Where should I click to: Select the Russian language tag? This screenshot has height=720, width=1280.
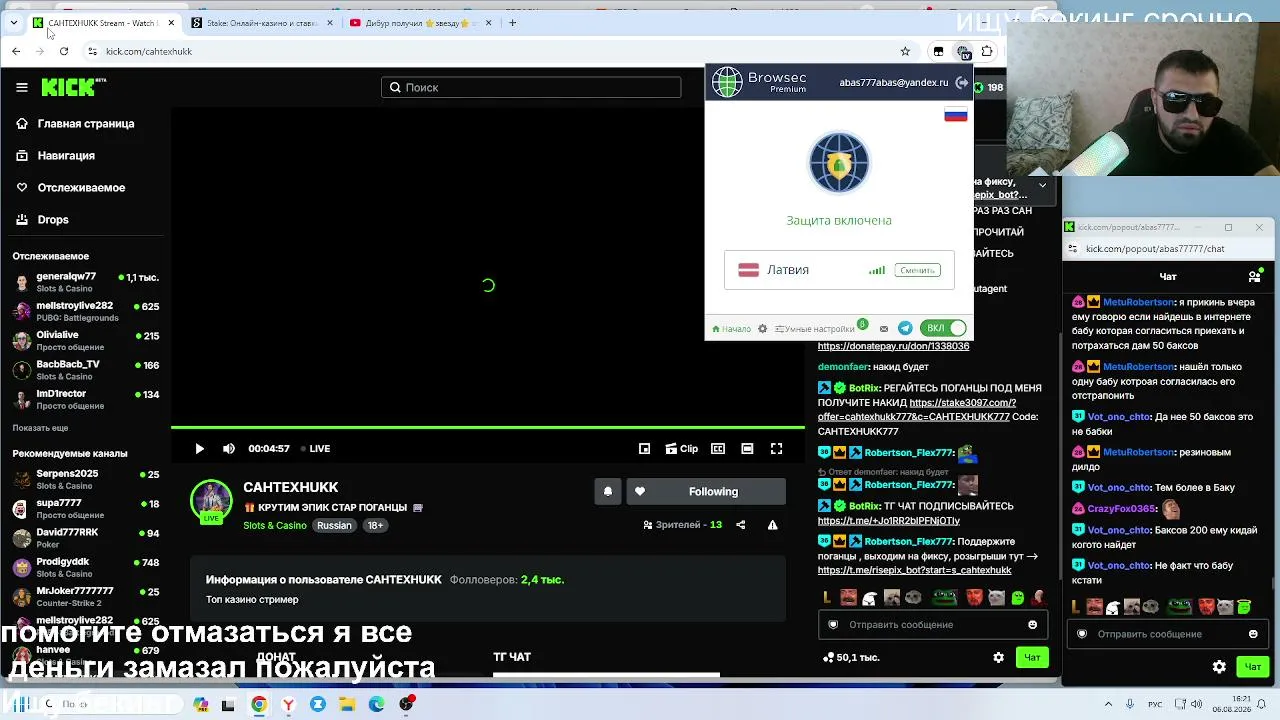(x=334, y=526)
